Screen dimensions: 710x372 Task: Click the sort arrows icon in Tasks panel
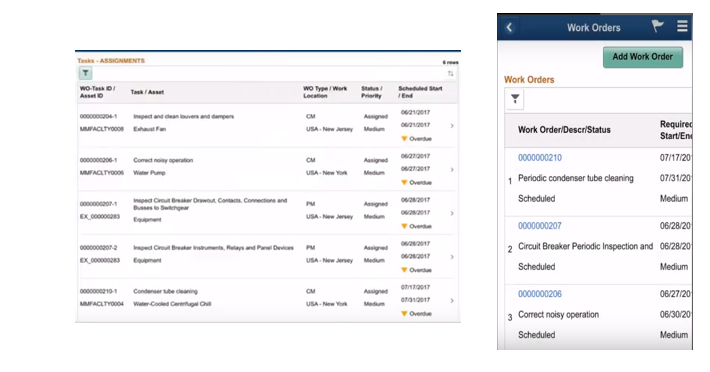click(x=451, y=73)
